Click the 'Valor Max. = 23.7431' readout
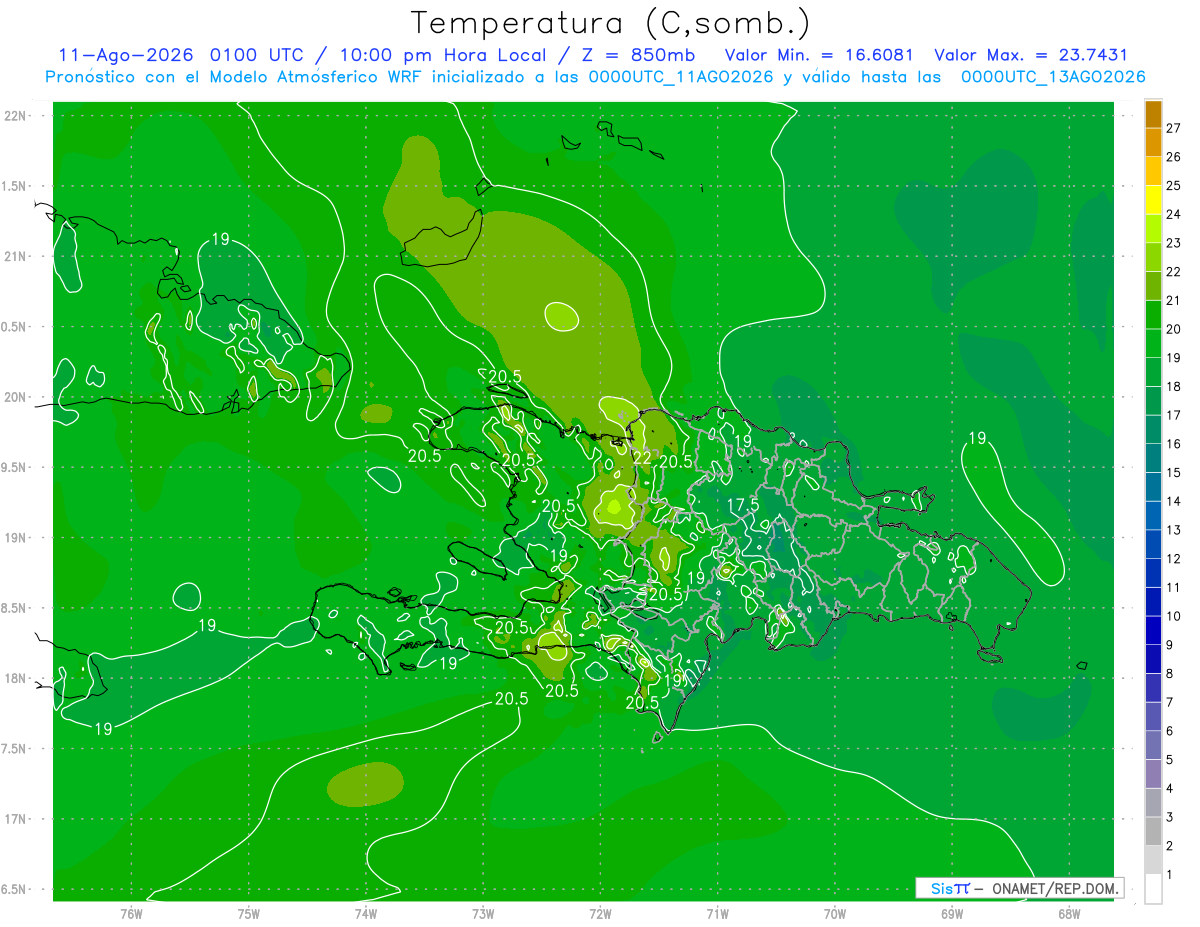The height and width of the screenshot is (927, 1200). 1031,55
